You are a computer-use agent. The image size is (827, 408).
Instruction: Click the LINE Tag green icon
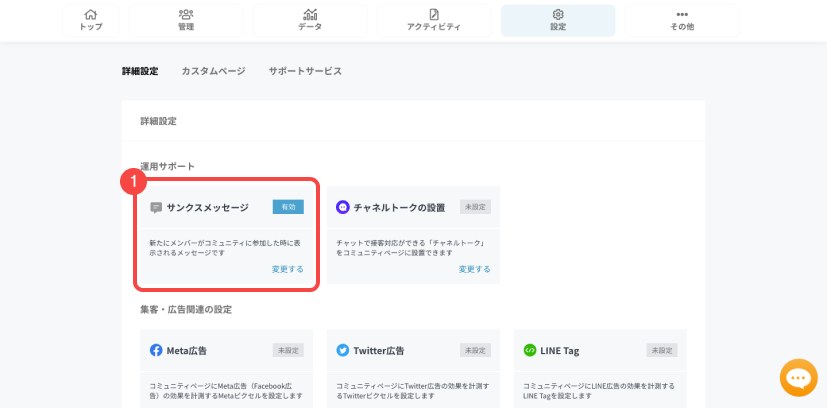(x=530, y=351)
